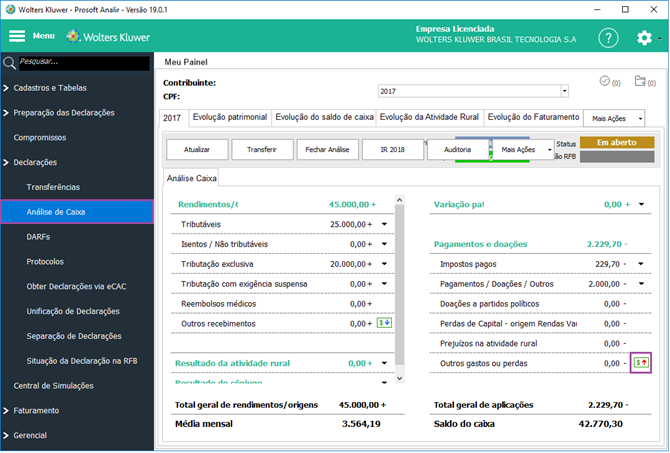Open Obter Declarações via eCAC
Image resolution: width=670 pixels, height=453 pixels.
point(76,286)
